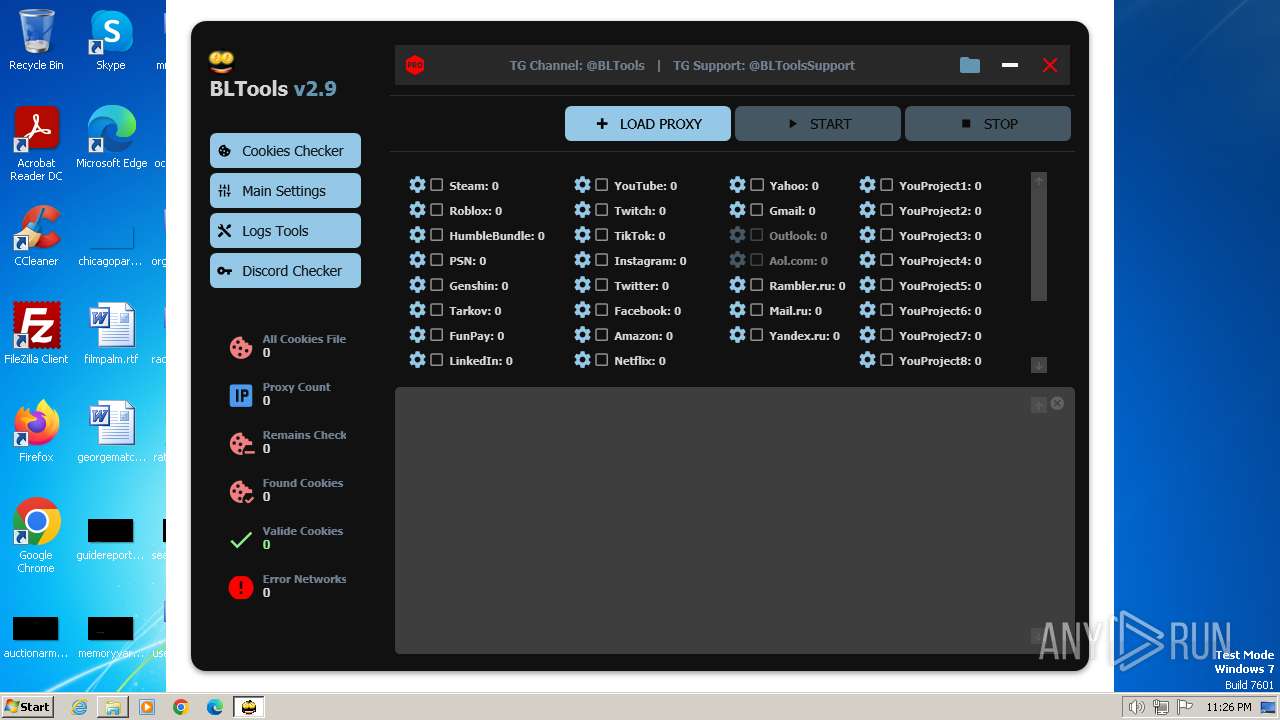The image size is (1280, 720).
Task: Close the BLTools window
Action: coord(1050,65)
